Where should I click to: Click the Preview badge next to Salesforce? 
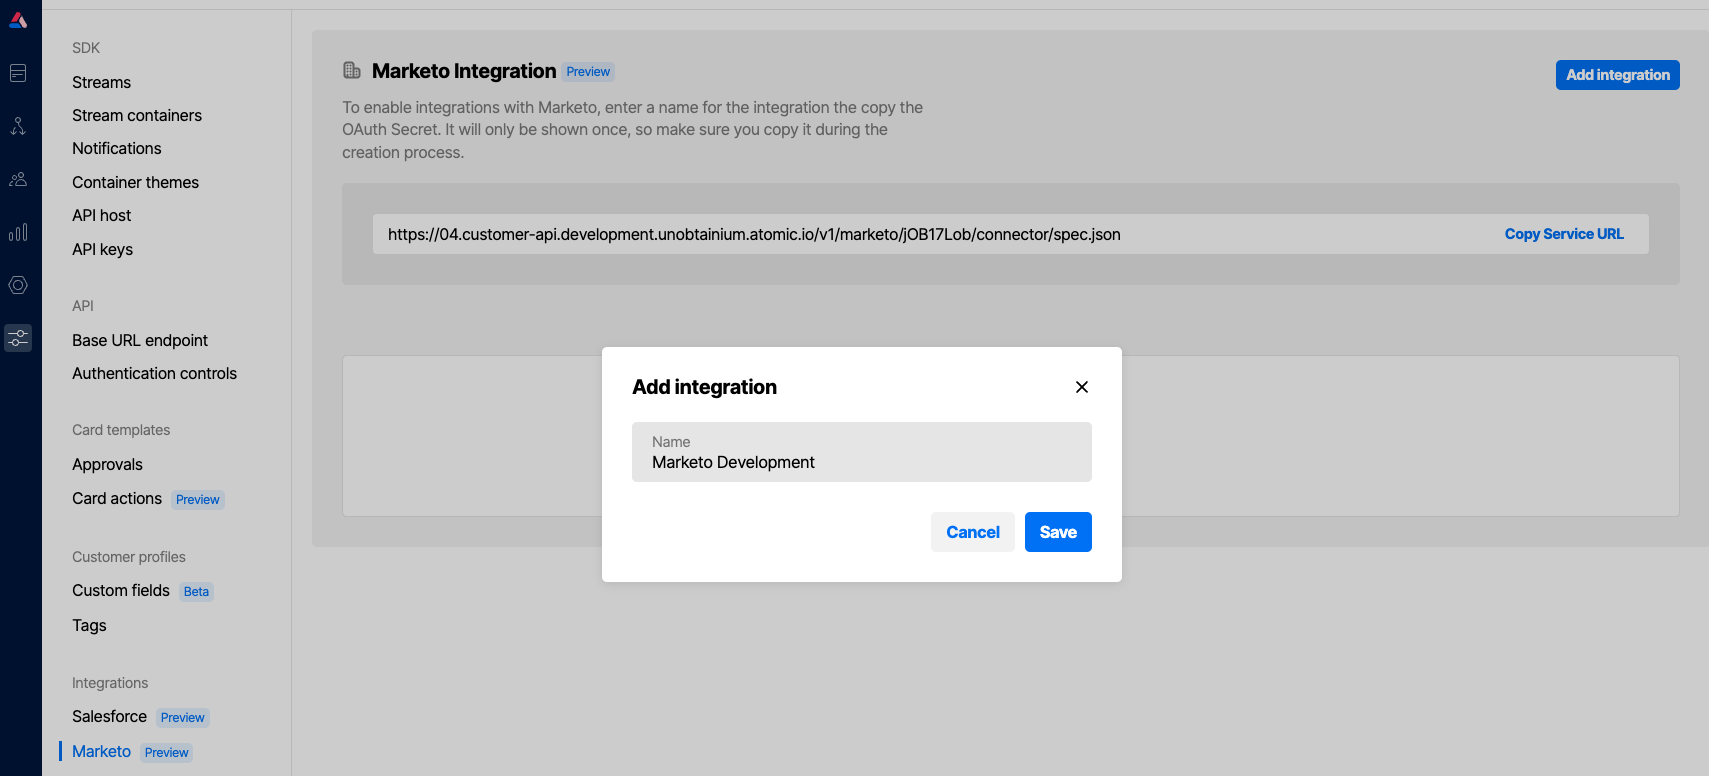[x=182, y=718]
